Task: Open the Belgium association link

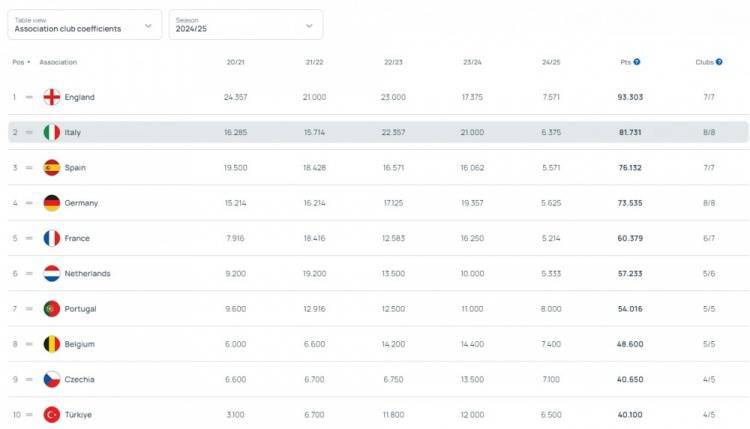Action: tap(80, 344)
